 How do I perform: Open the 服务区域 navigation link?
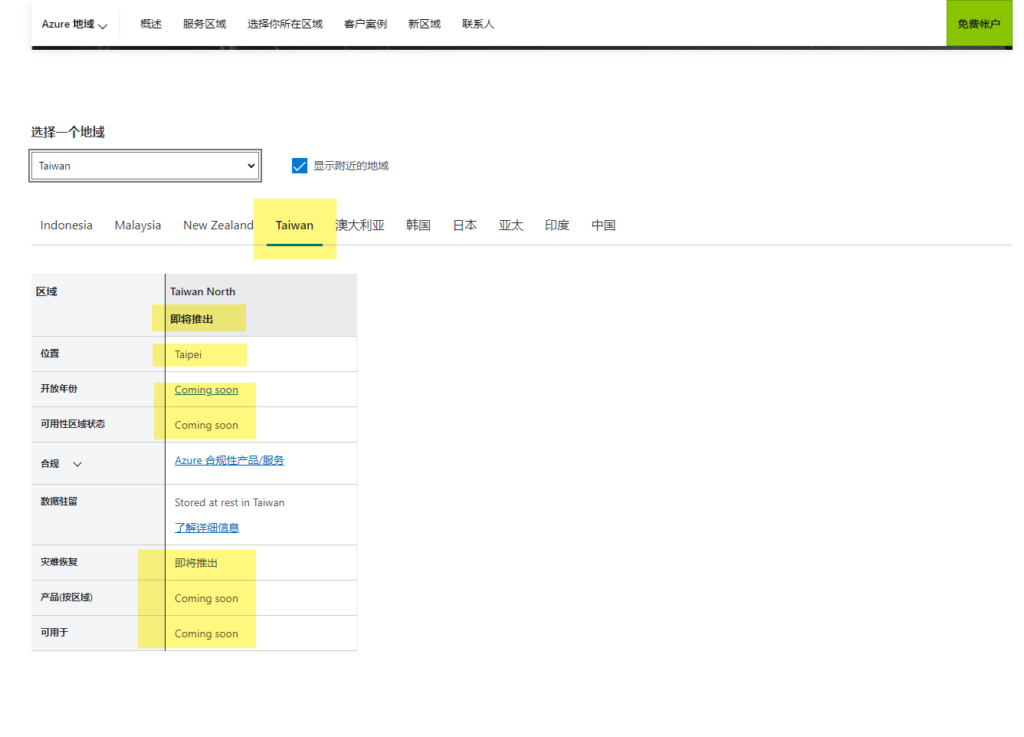(204, 24)
